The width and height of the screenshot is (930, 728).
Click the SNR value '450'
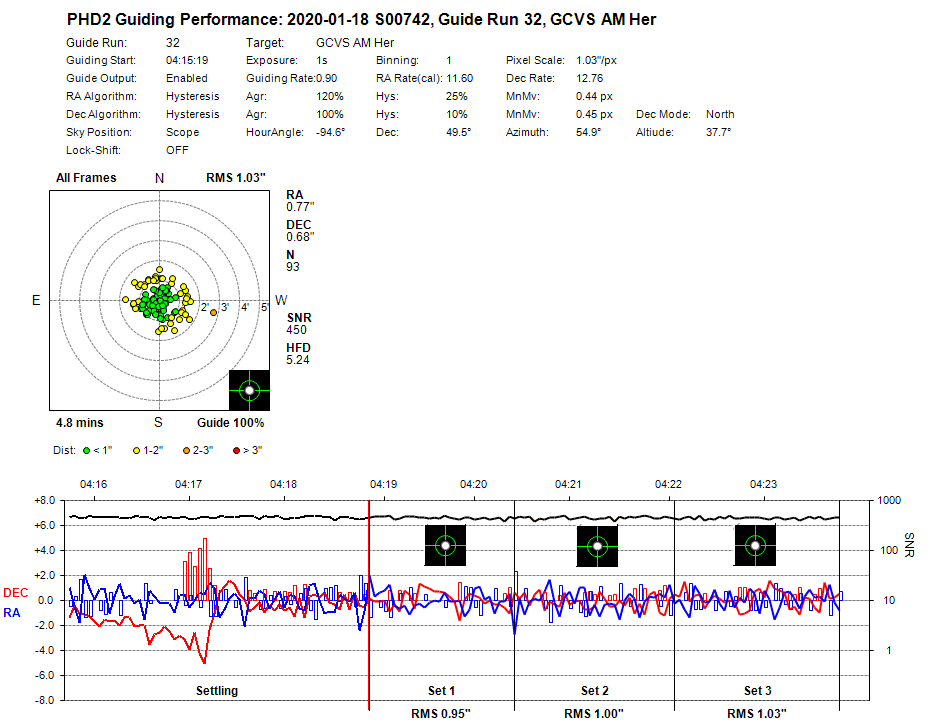pos(296,330)
